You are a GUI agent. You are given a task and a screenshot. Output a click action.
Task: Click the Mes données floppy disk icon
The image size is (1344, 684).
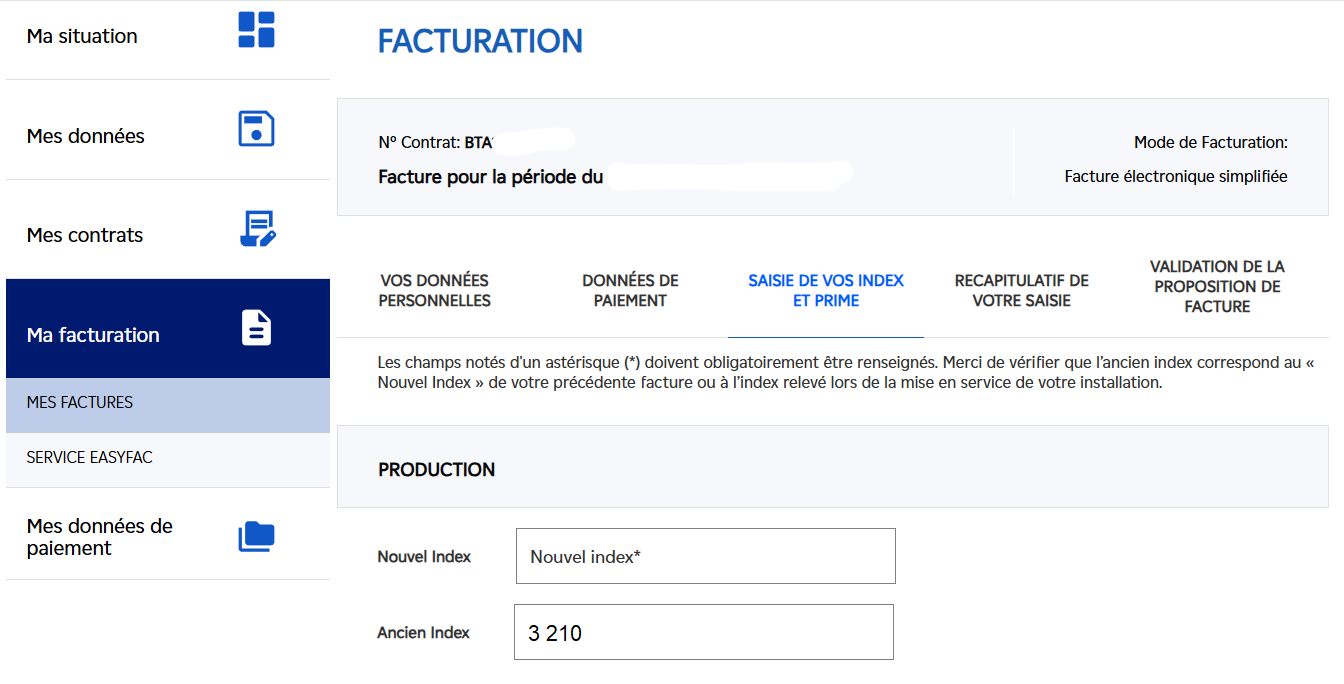(x=256, y=129)
